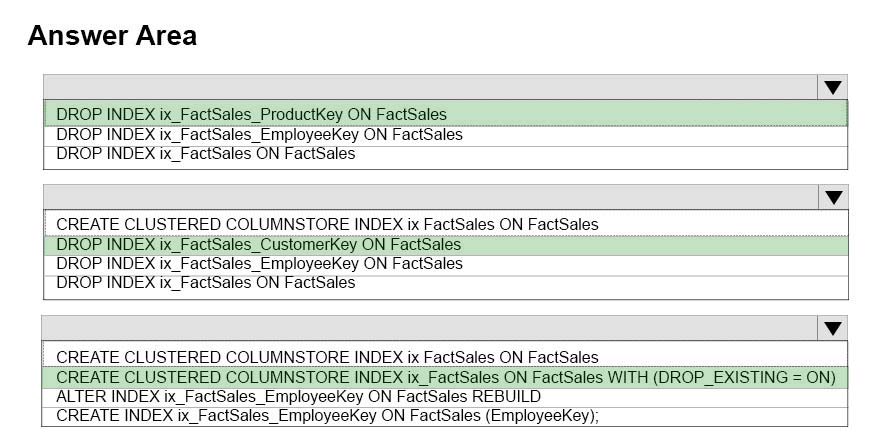
Task: Select DROP INDEX ix_FactSales_EmployeeKey in second list
Action: click(x=259, y=263)
